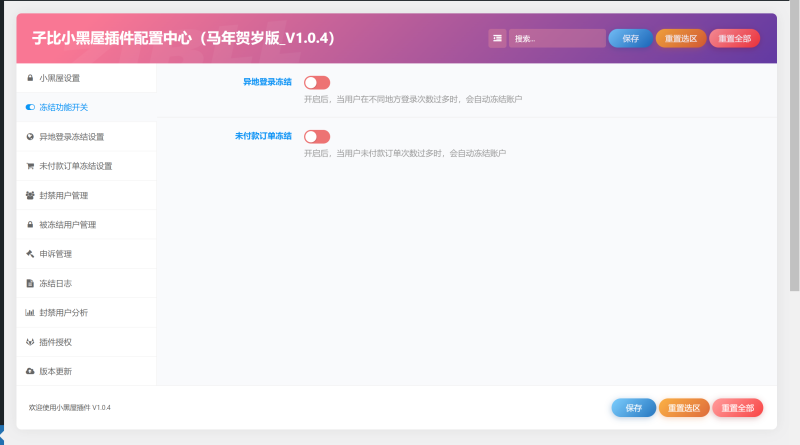800x445 pixels.
Task: Click the bottom 重置选区 button
Action: (684, 408)
